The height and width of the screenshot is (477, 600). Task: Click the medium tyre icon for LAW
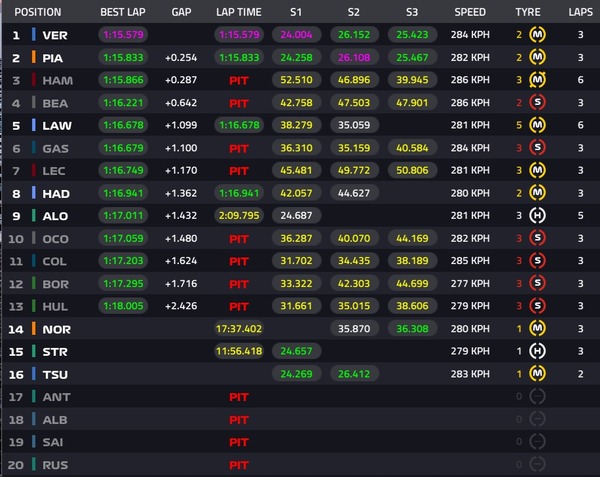[x=536, y=126]
